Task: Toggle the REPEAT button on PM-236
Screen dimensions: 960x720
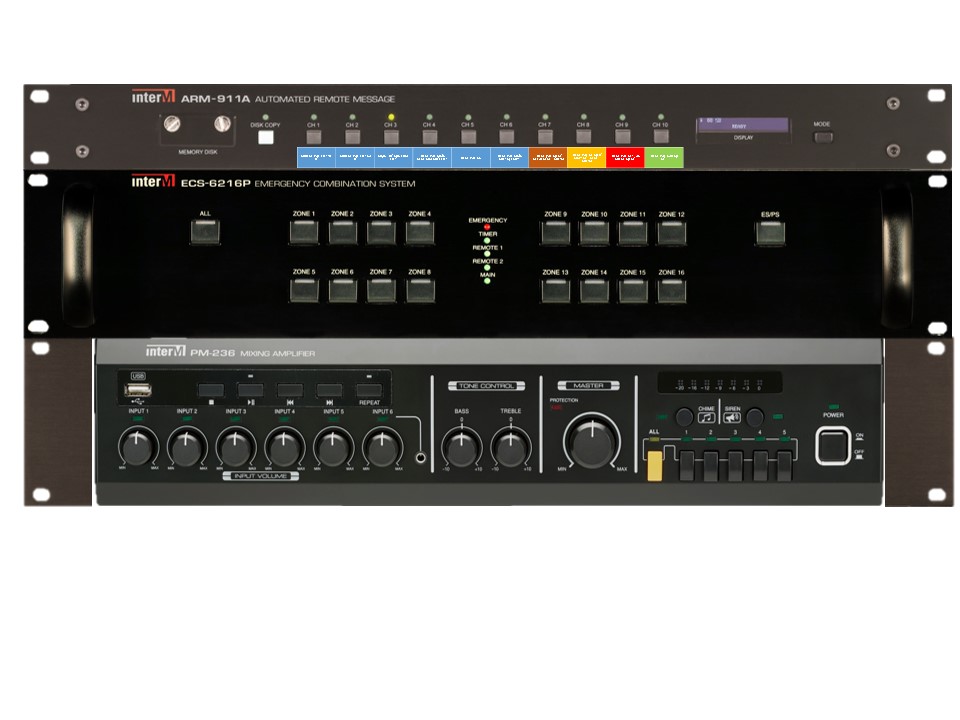Action: pyautogui.click(x=369, y=390)
